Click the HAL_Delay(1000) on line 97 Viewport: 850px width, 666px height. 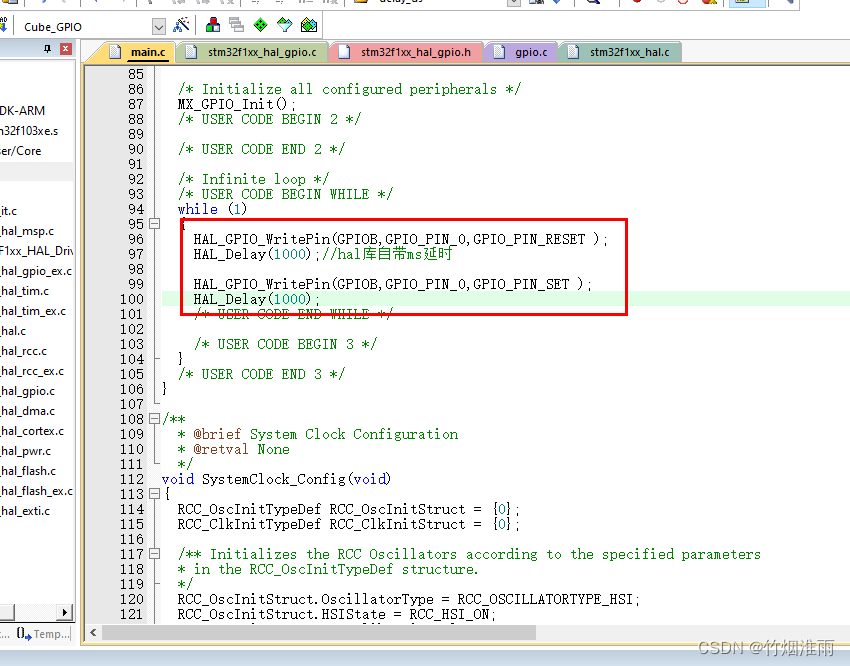click(256, 254)
